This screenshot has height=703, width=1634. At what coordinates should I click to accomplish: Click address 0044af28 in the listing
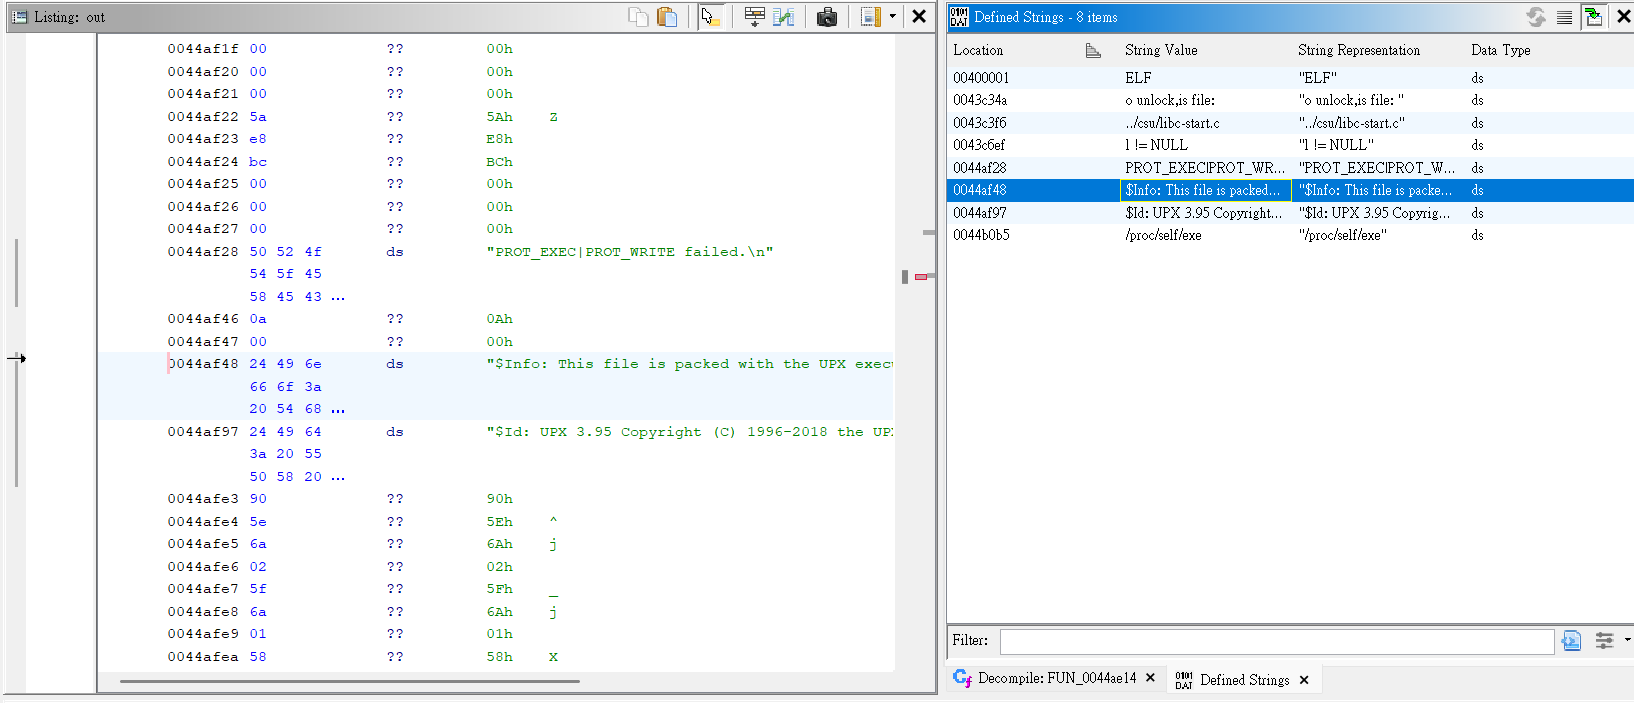(203, 252)
